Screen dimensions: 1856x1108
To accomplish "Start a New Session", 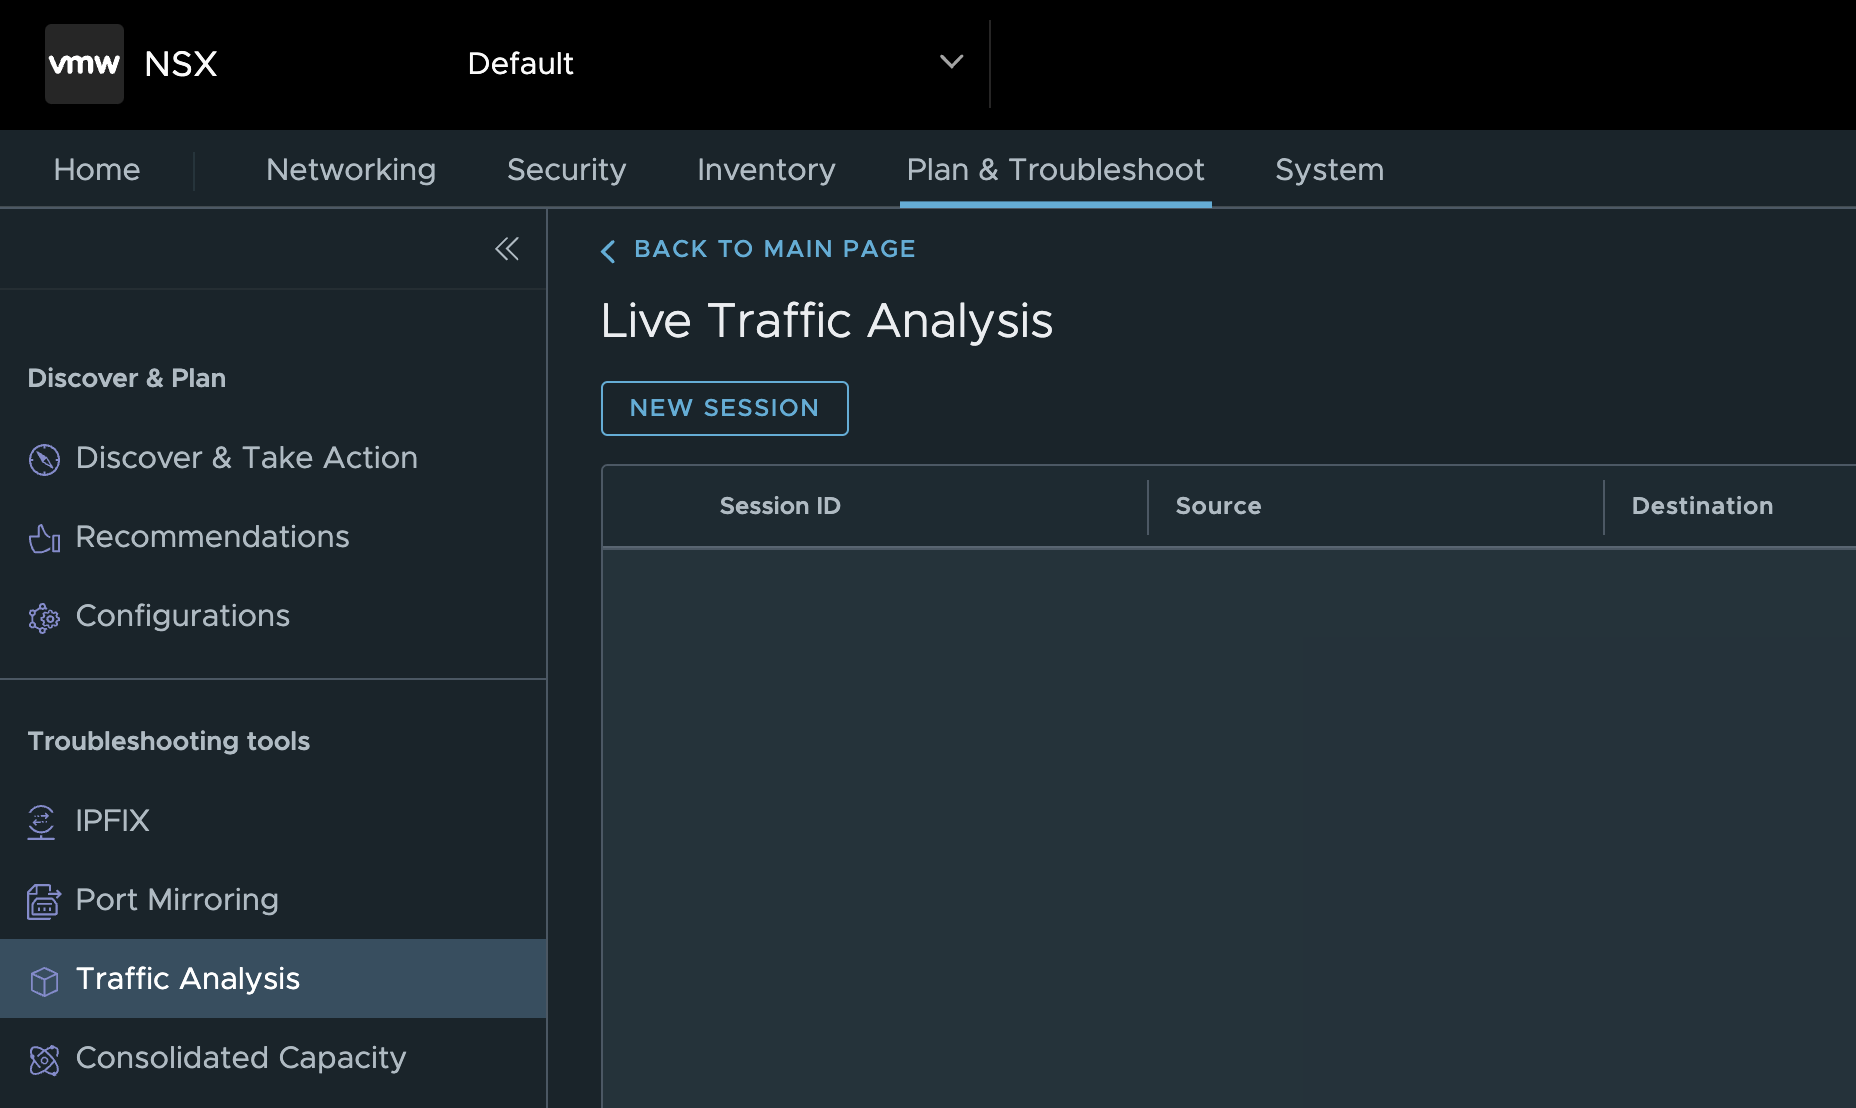I will (x=724, y=408).
